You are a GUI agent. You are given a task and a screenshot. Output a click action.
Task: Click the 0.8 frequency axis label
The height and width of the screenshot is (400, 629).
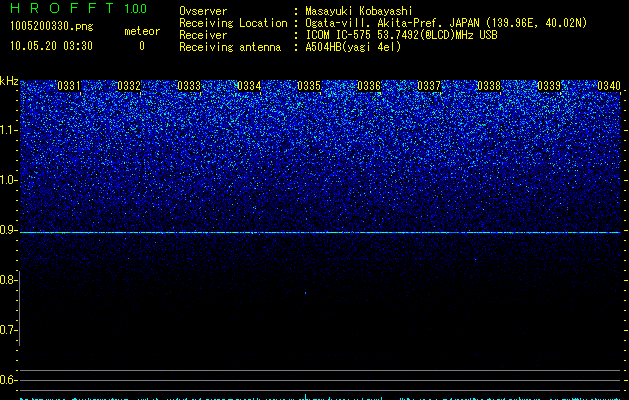tap(8, 280)
